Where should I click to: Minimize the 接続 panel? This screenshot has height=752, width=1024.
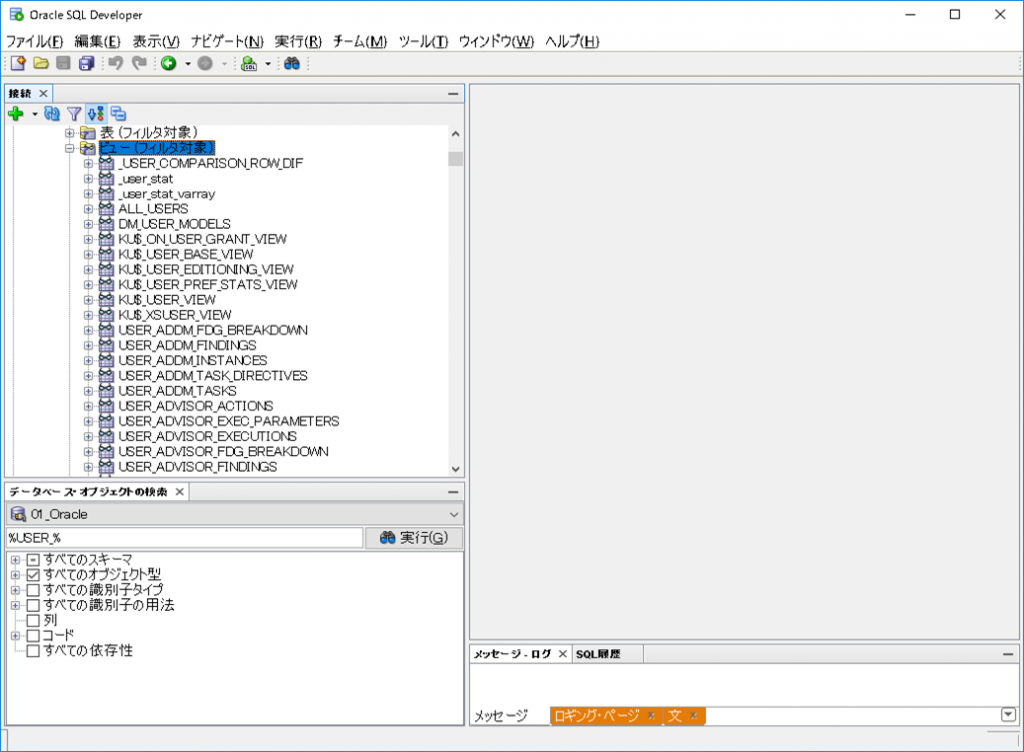pyautogui.click(x=453, y=94)
